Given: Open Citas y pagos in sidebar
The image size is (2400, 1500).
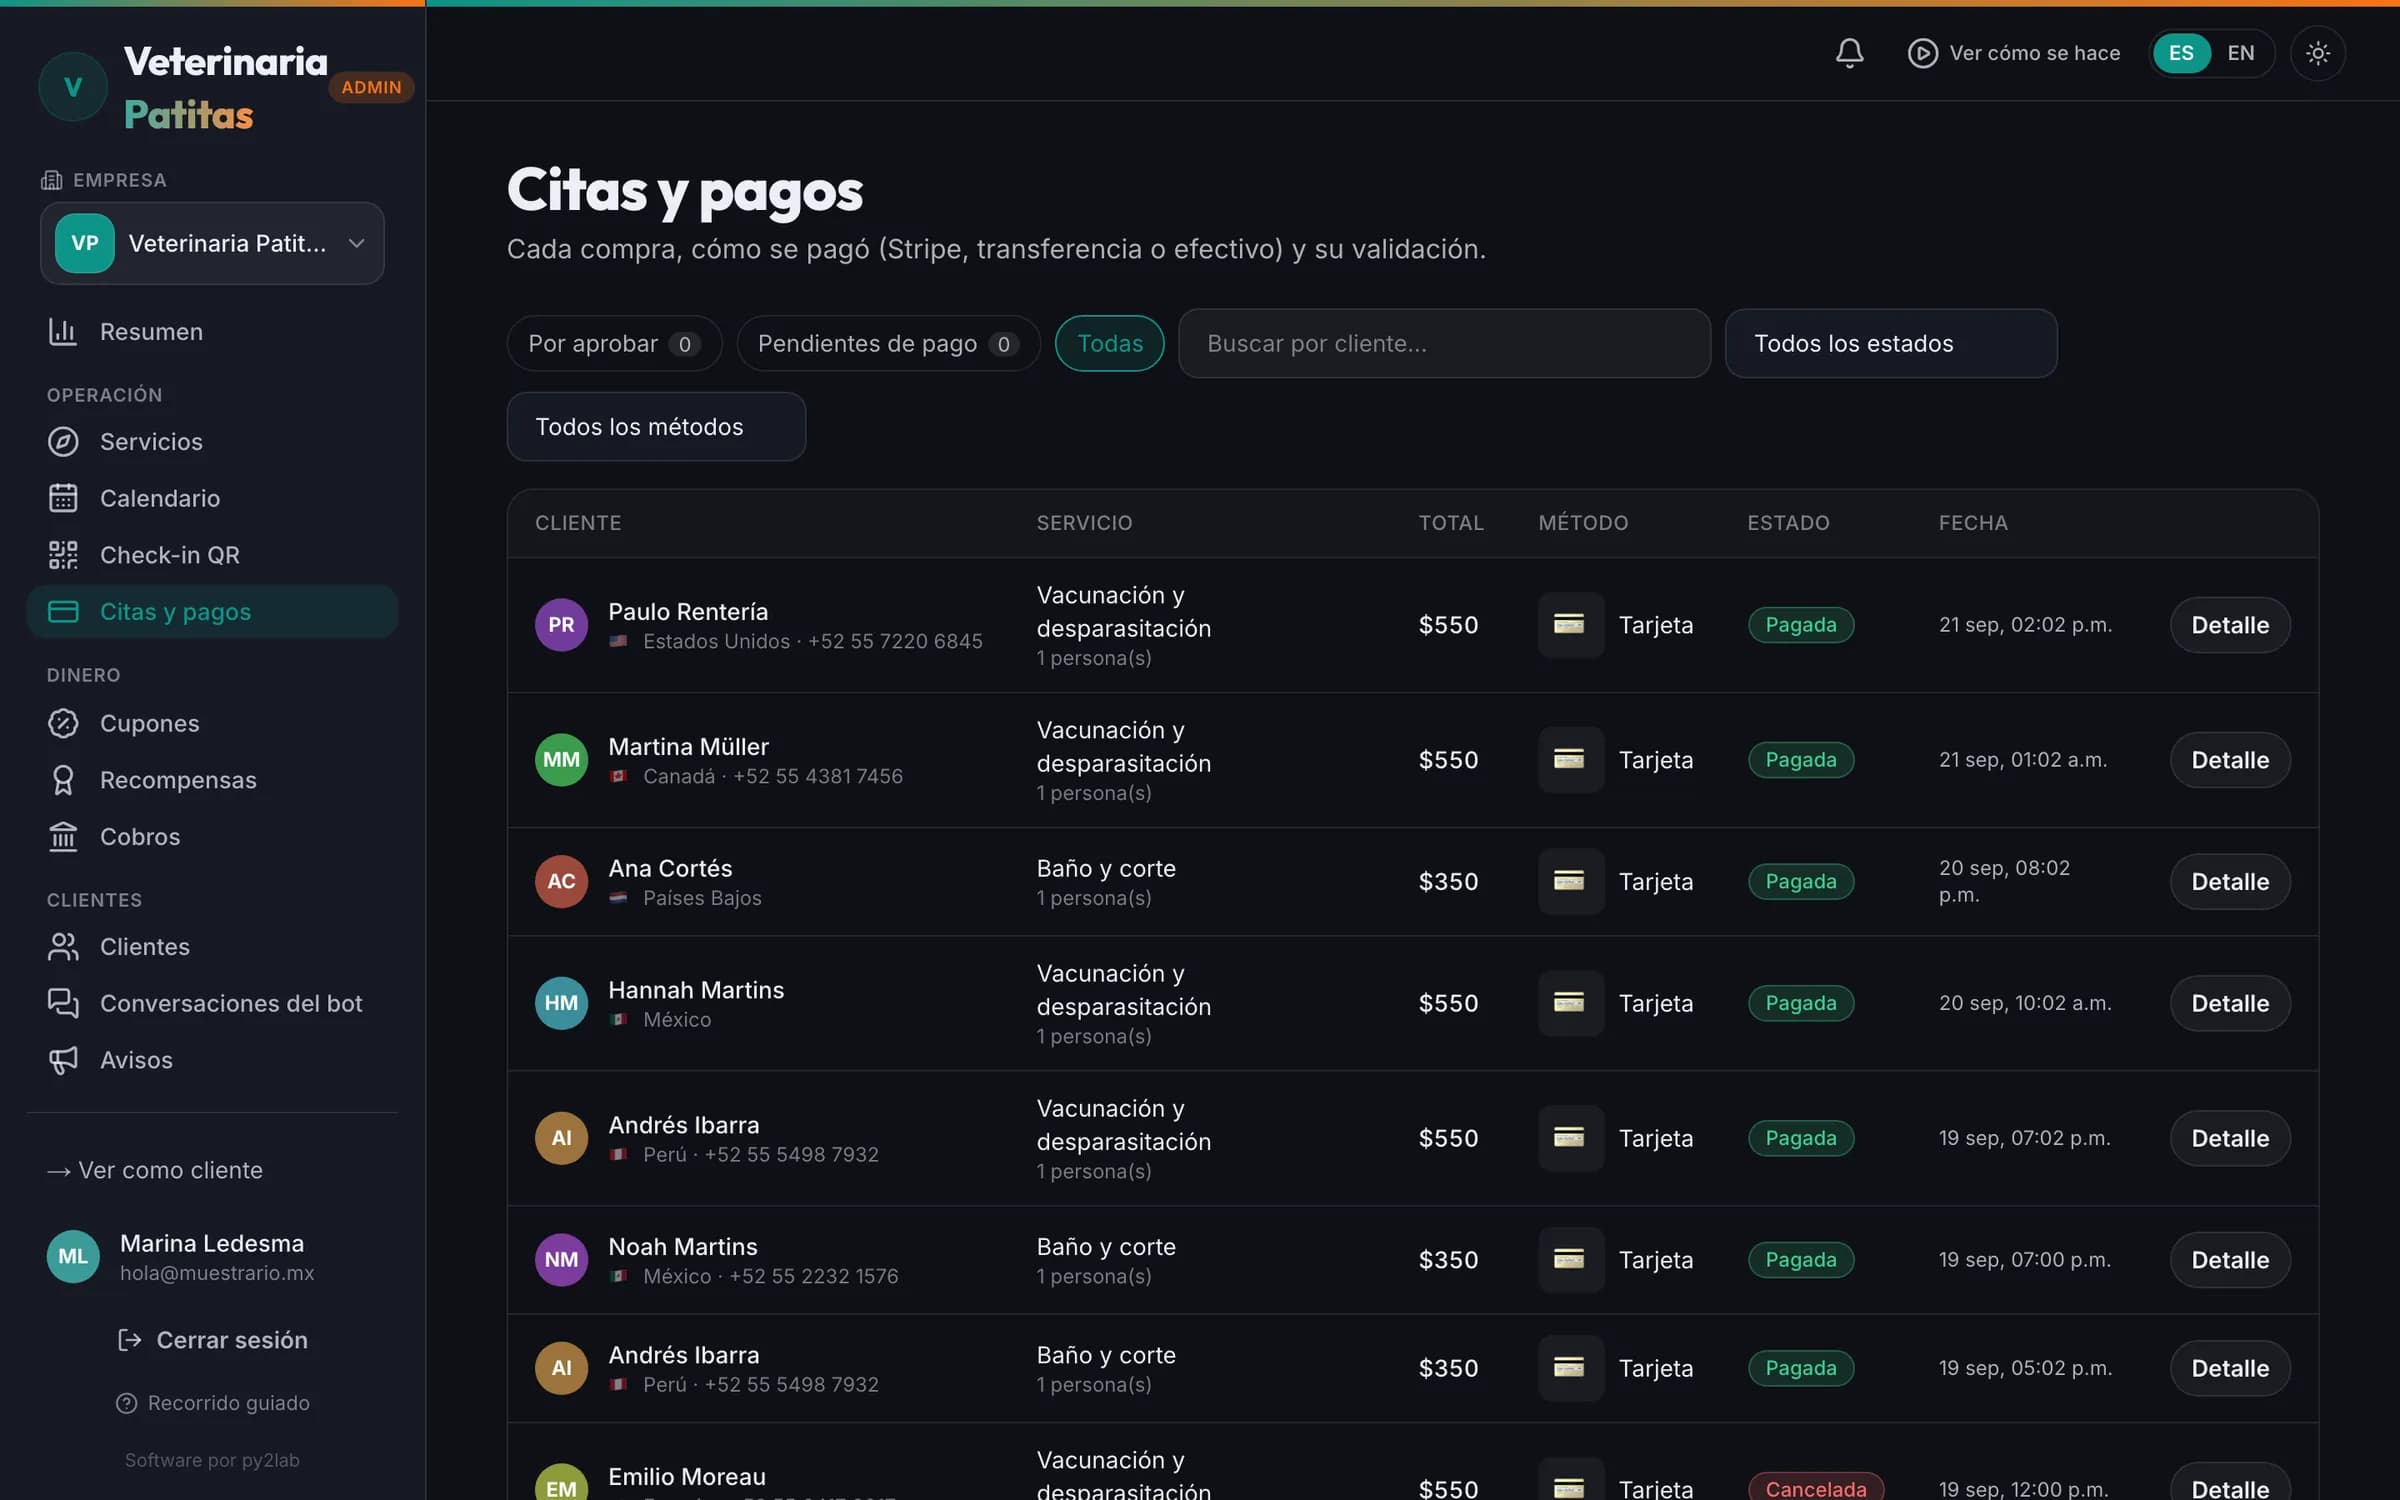Looking at the screenshot, I should pyautogui.click(x=212, y=611).
